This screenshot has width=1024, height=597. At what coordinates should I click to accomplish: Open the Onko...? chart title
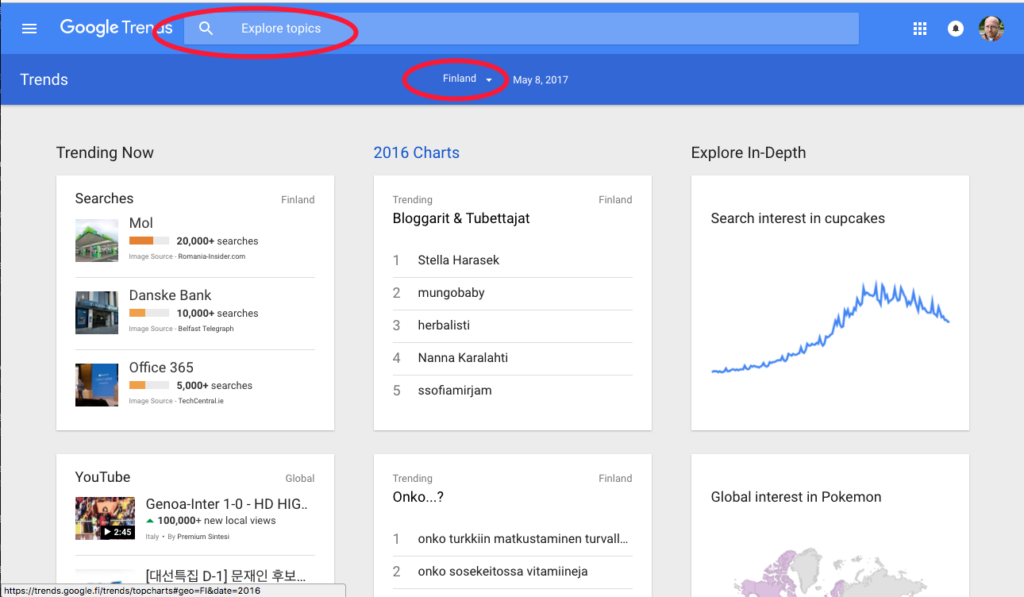pos(418,497)
